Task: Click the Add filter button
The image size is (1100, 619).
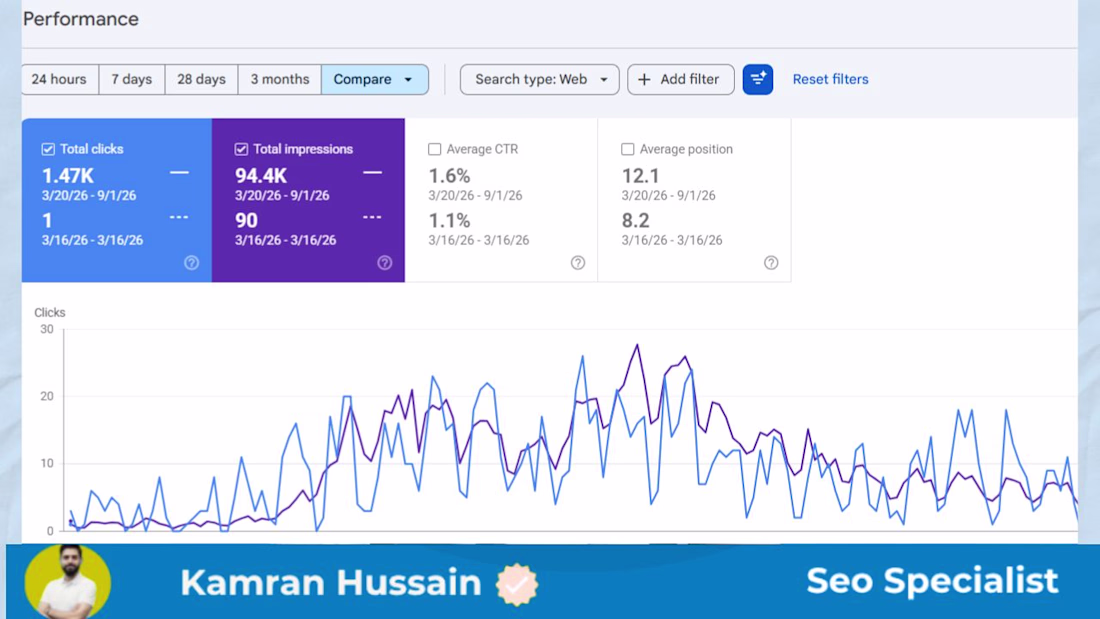Action: (680, 79)
